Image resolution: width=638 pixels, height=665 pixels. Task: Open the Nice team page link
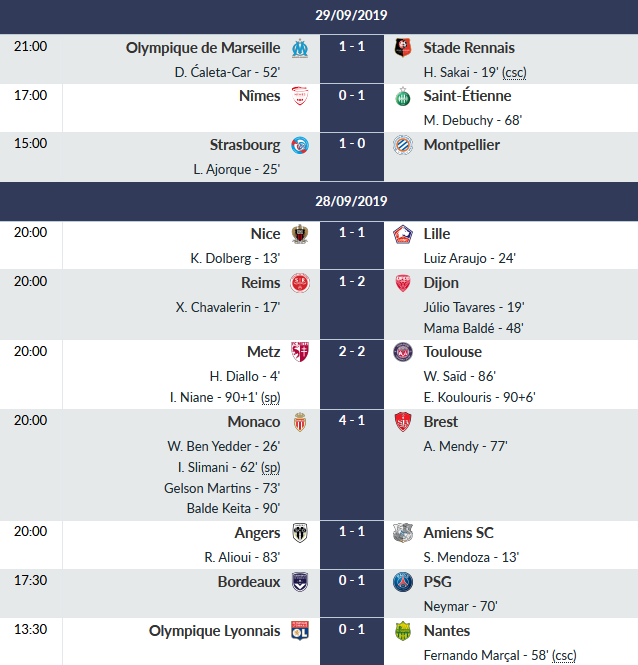click(x=265, y=234)
